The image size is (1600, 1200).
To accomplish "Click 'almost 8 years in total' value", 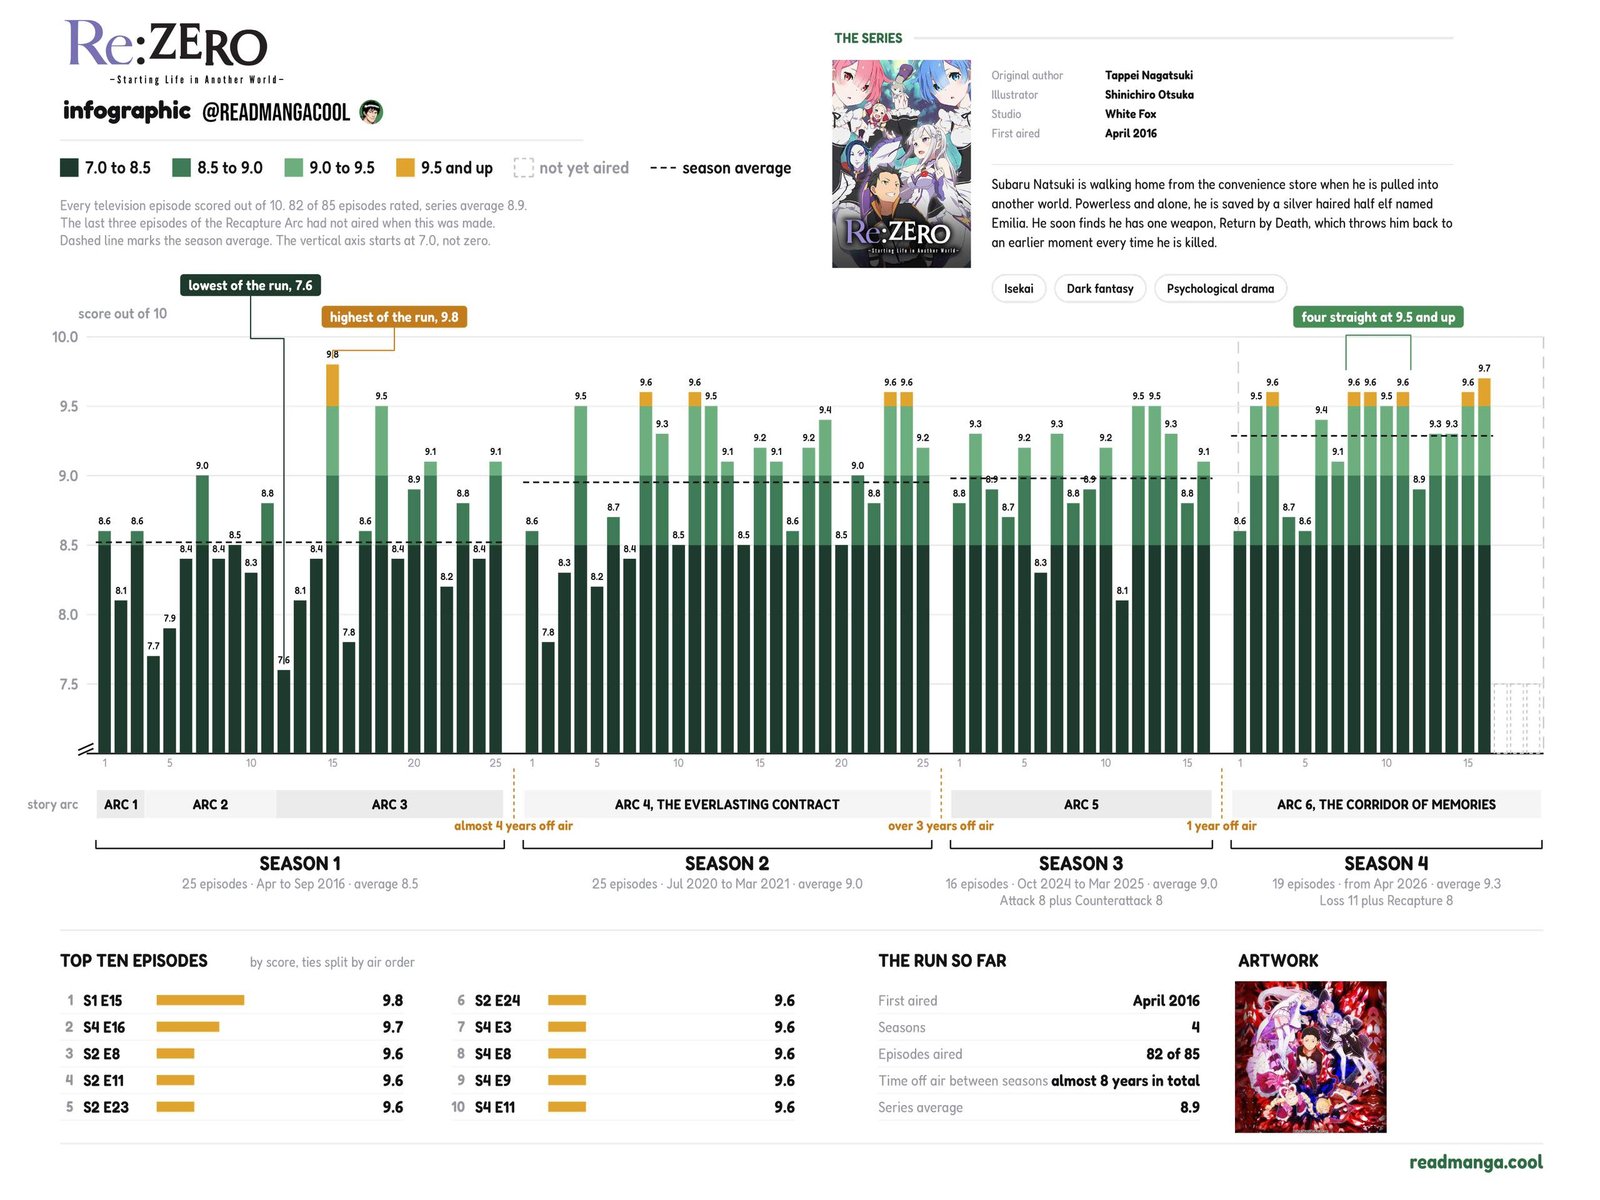I will (x=1125, y=1081).
